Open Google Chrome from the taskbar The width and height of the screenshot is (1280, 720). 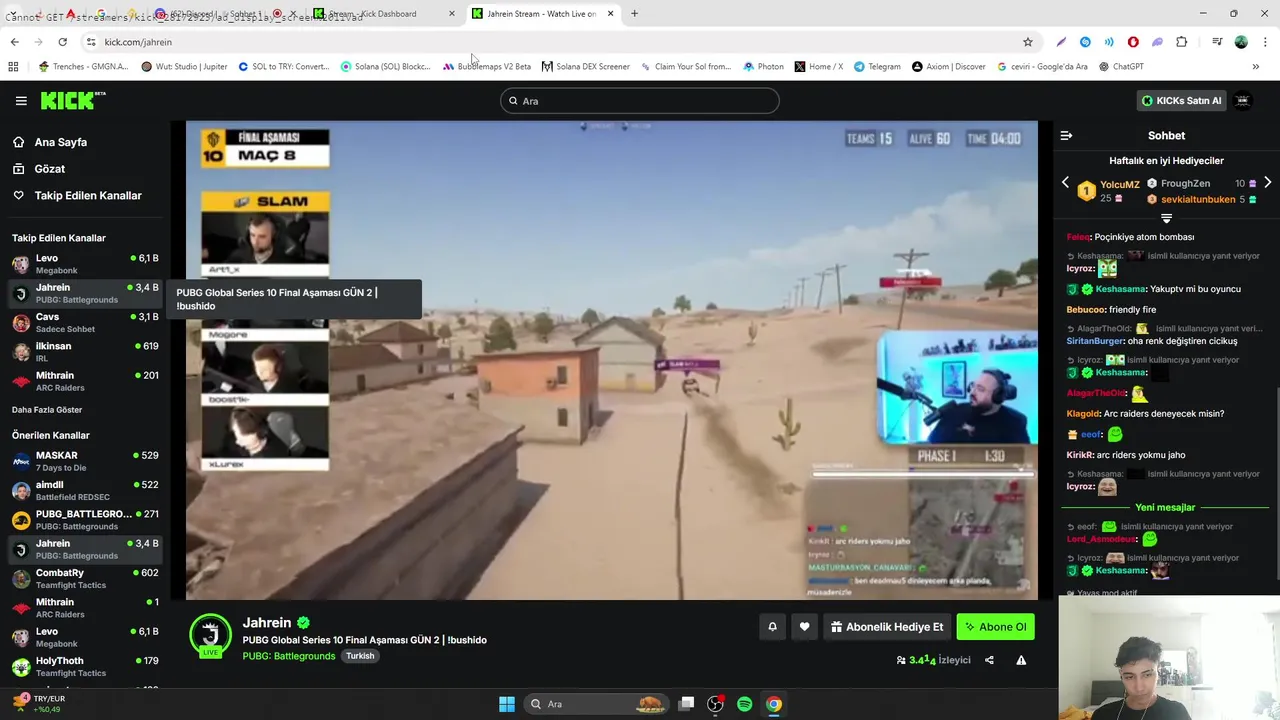[x=774, y=704]
